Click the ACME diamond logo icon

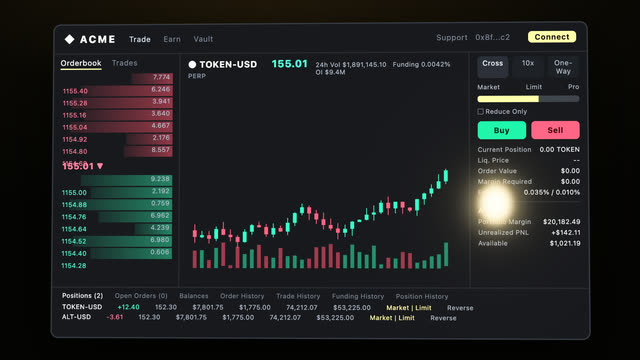[x=69, y=39]
